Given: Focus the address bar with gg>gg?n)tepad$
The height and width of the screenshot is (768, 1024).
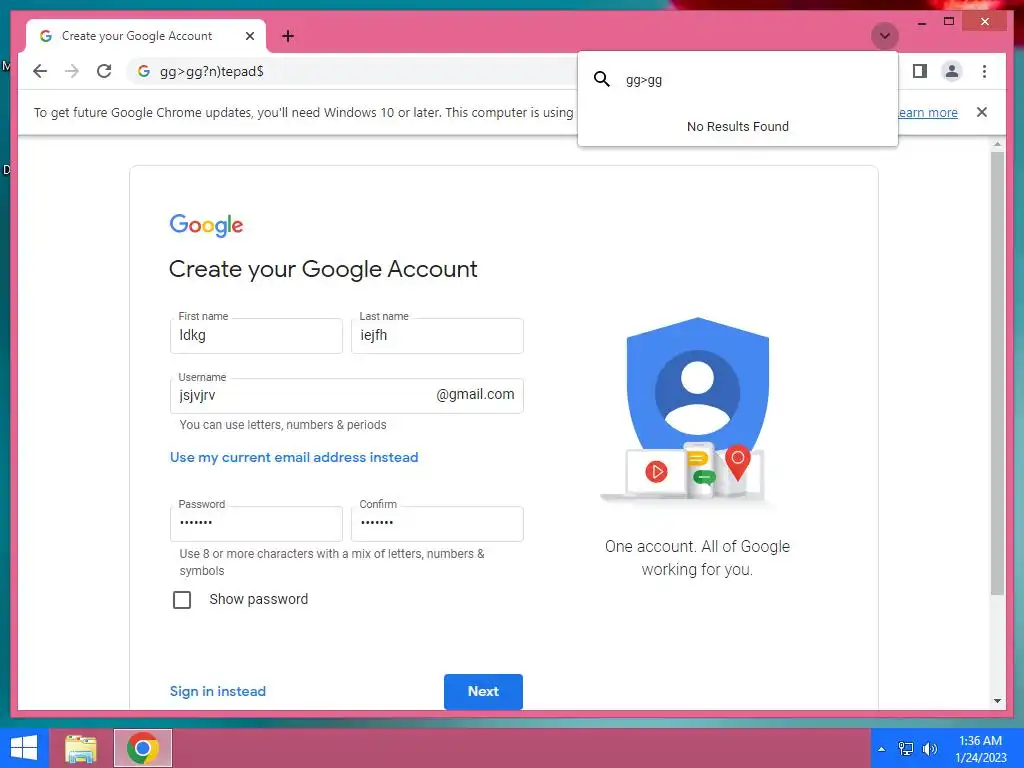Looking at the screenshot, I should (x=353, y=71).
